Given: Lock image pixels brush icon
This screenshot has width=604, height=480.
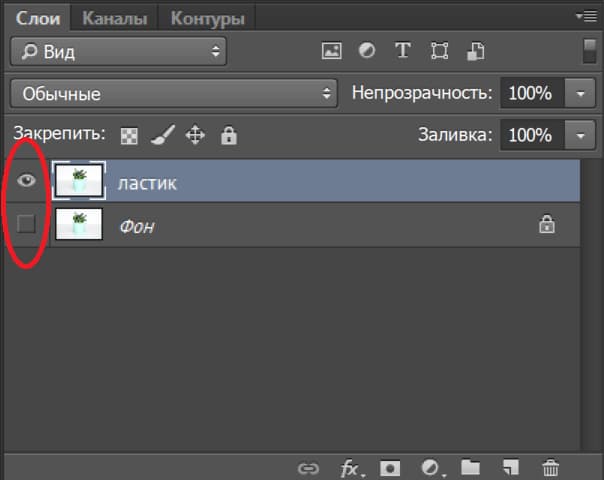Looking at the screenshot, I should pyautogui.click(x=163, y=135).
